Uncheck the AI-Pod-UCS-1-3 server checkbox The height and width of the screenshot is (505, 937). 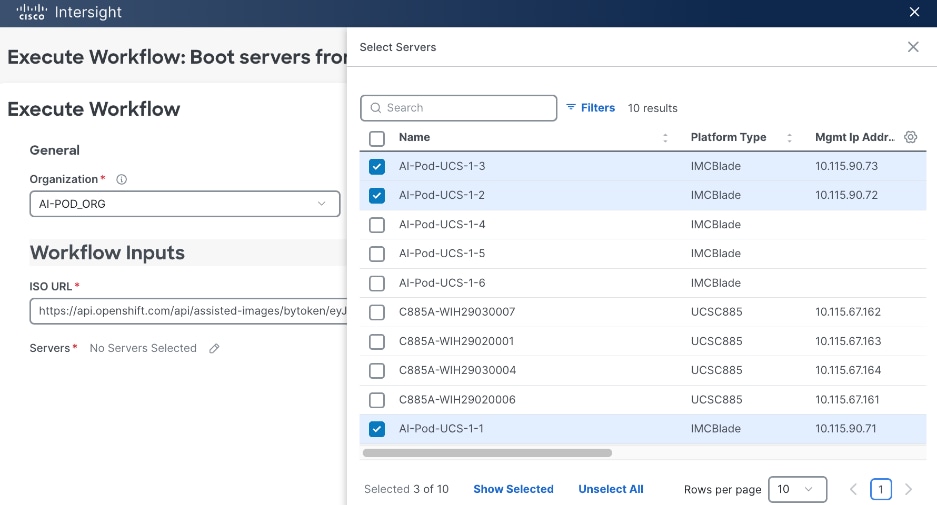(x=377, y=166)
